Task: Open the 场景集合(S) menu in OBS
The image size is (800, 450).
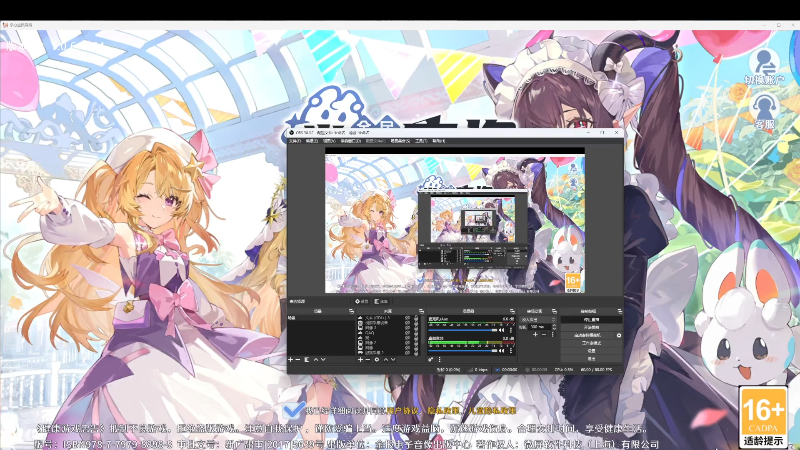Action: (400, 141)
